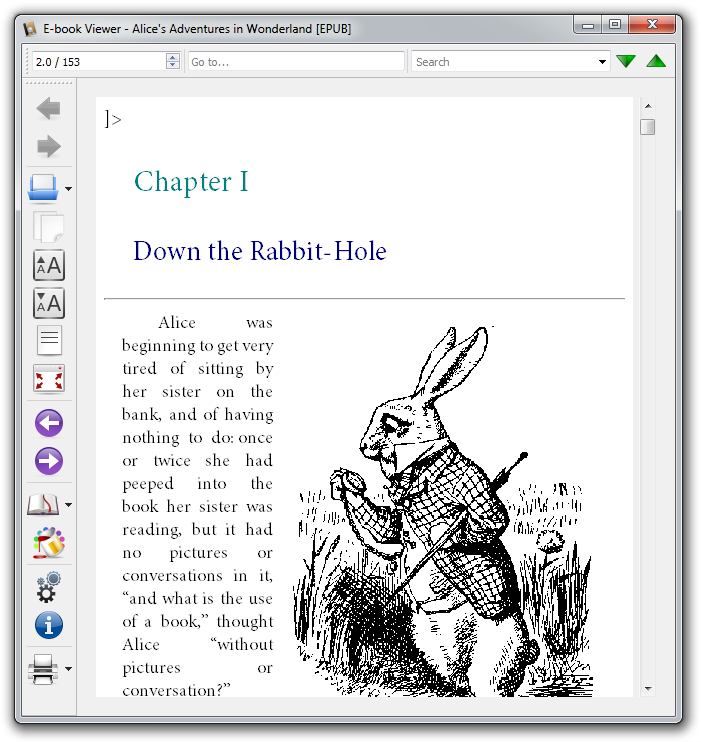Find previous match with green up triangle
701x742 pixels.
click(656, 61)
